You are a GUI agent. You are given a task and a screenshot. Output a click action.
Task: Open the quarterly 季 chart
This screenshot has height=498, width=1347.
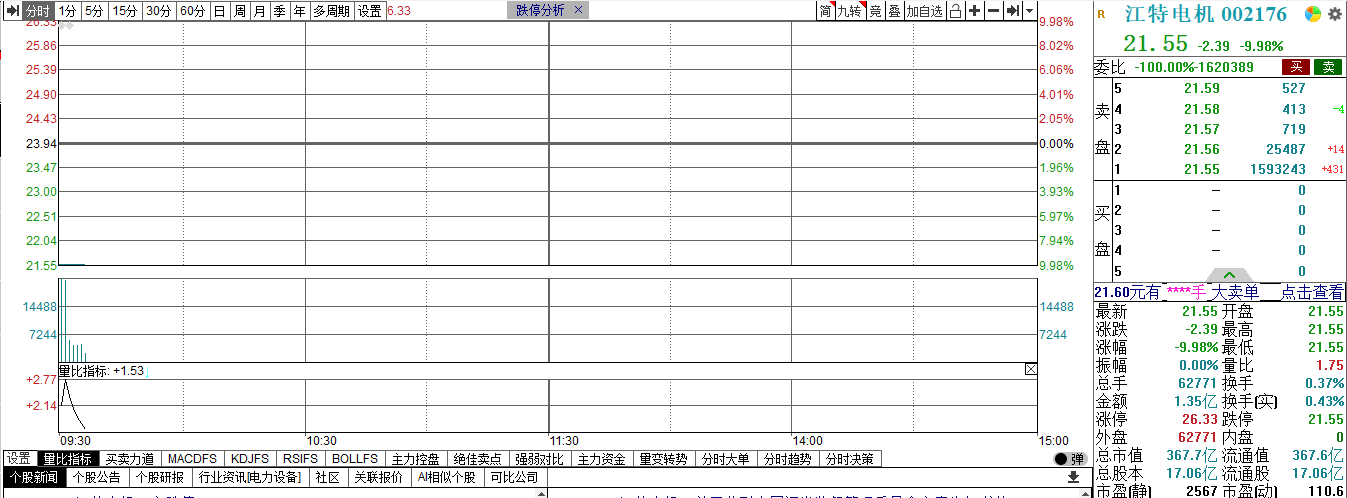(279, 11)
